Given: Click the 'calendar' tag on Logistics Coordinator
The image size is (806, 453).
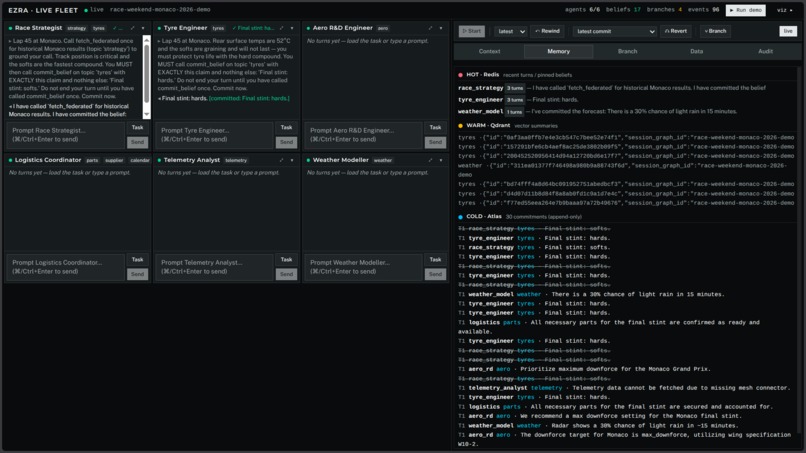Looking at the screenshot, I should (x=139, y=160).
